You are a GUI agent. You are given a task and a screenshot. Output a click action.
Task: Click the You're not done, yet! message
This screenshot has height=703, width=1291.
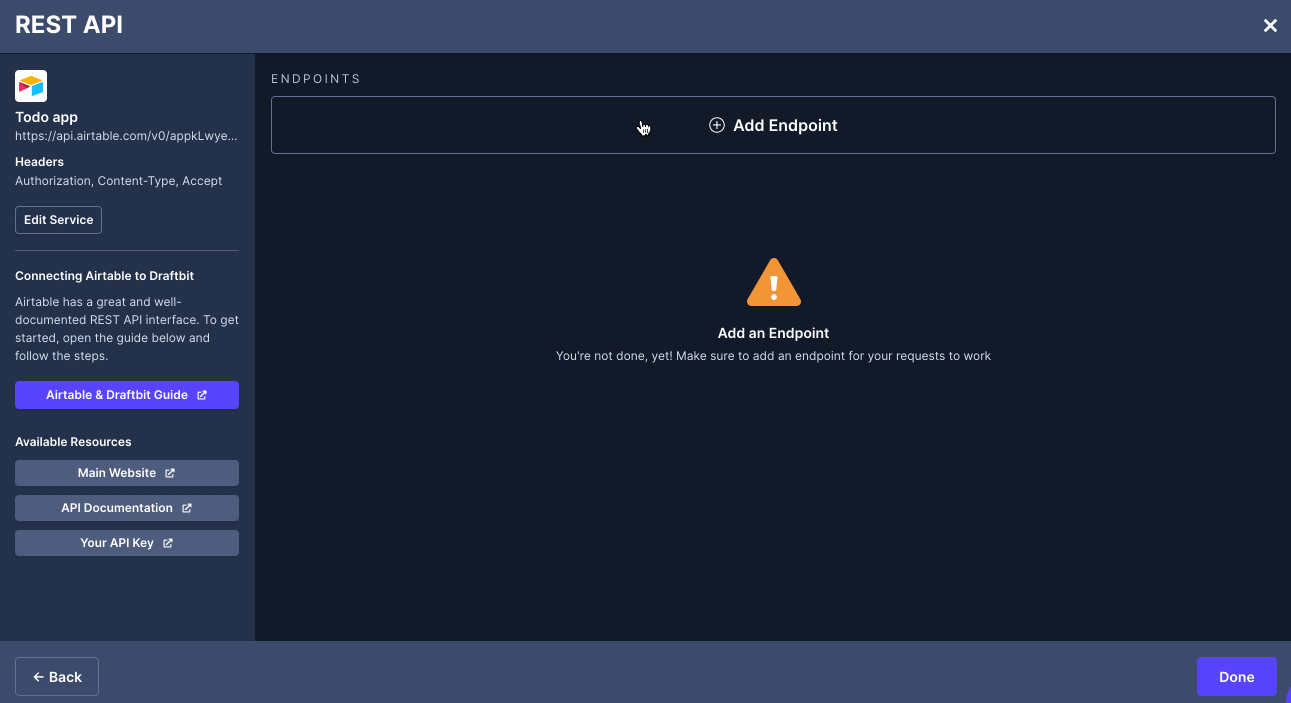(774, 356)
